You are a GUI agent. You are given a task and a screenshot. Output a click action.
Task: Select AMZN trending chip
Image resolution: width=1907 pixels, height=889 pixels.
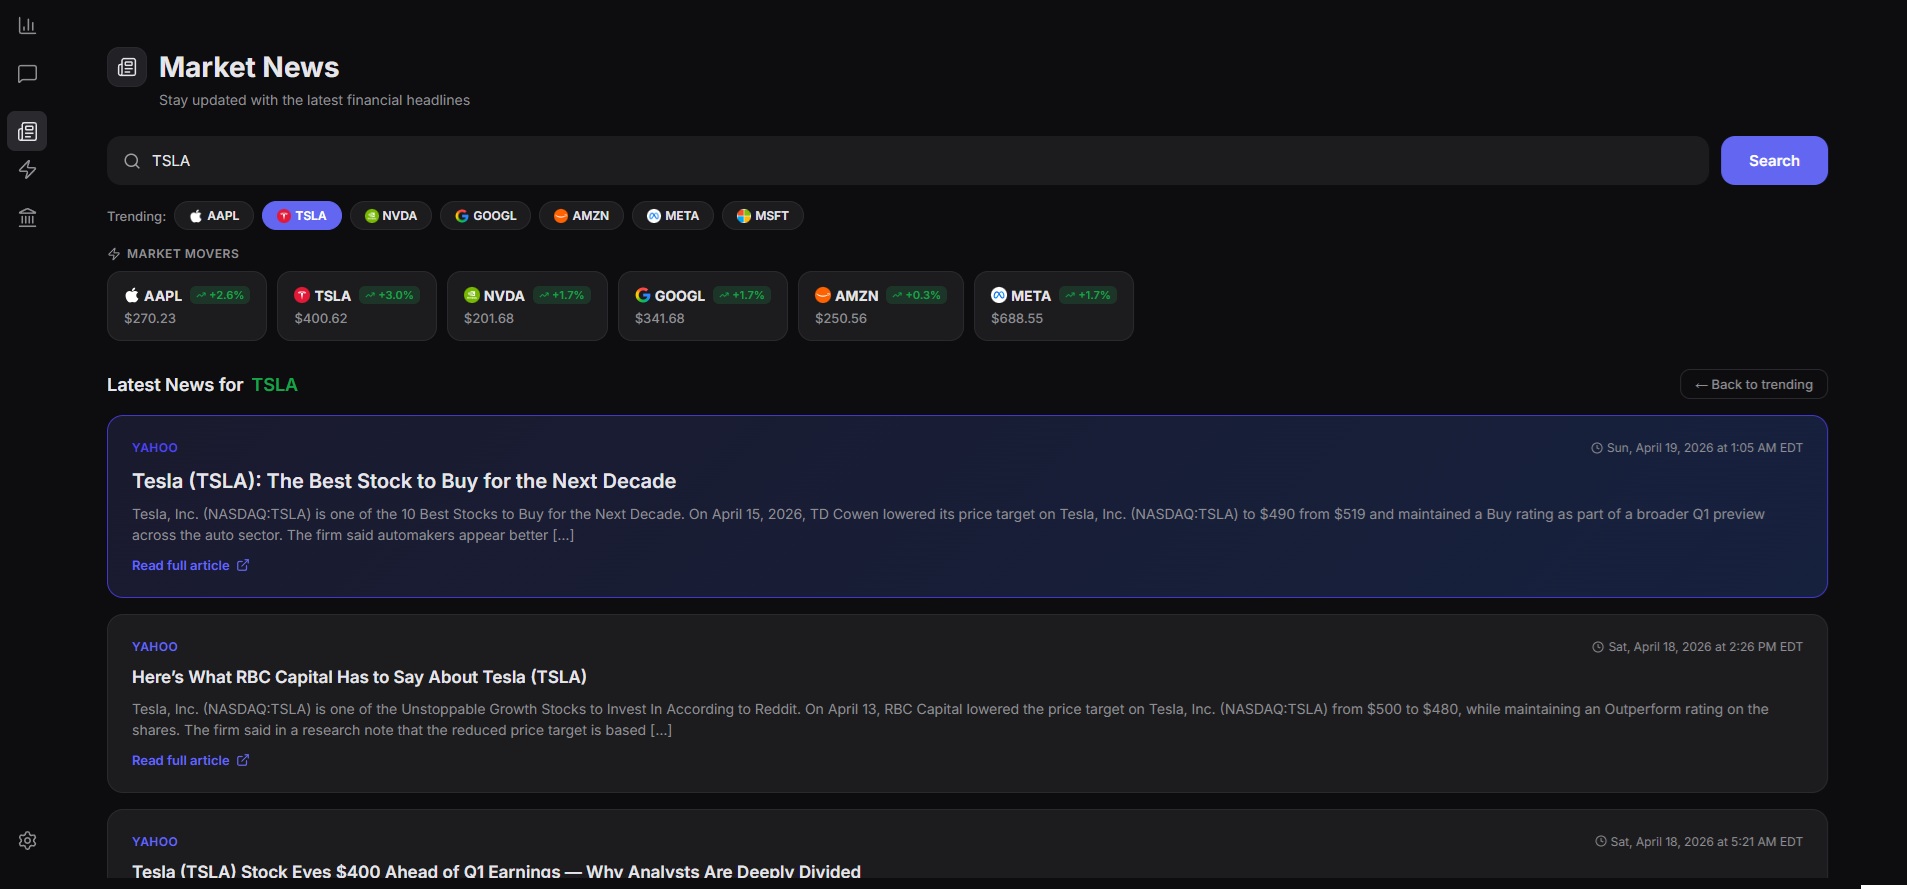pyautogui.click(x=581, y=216)
